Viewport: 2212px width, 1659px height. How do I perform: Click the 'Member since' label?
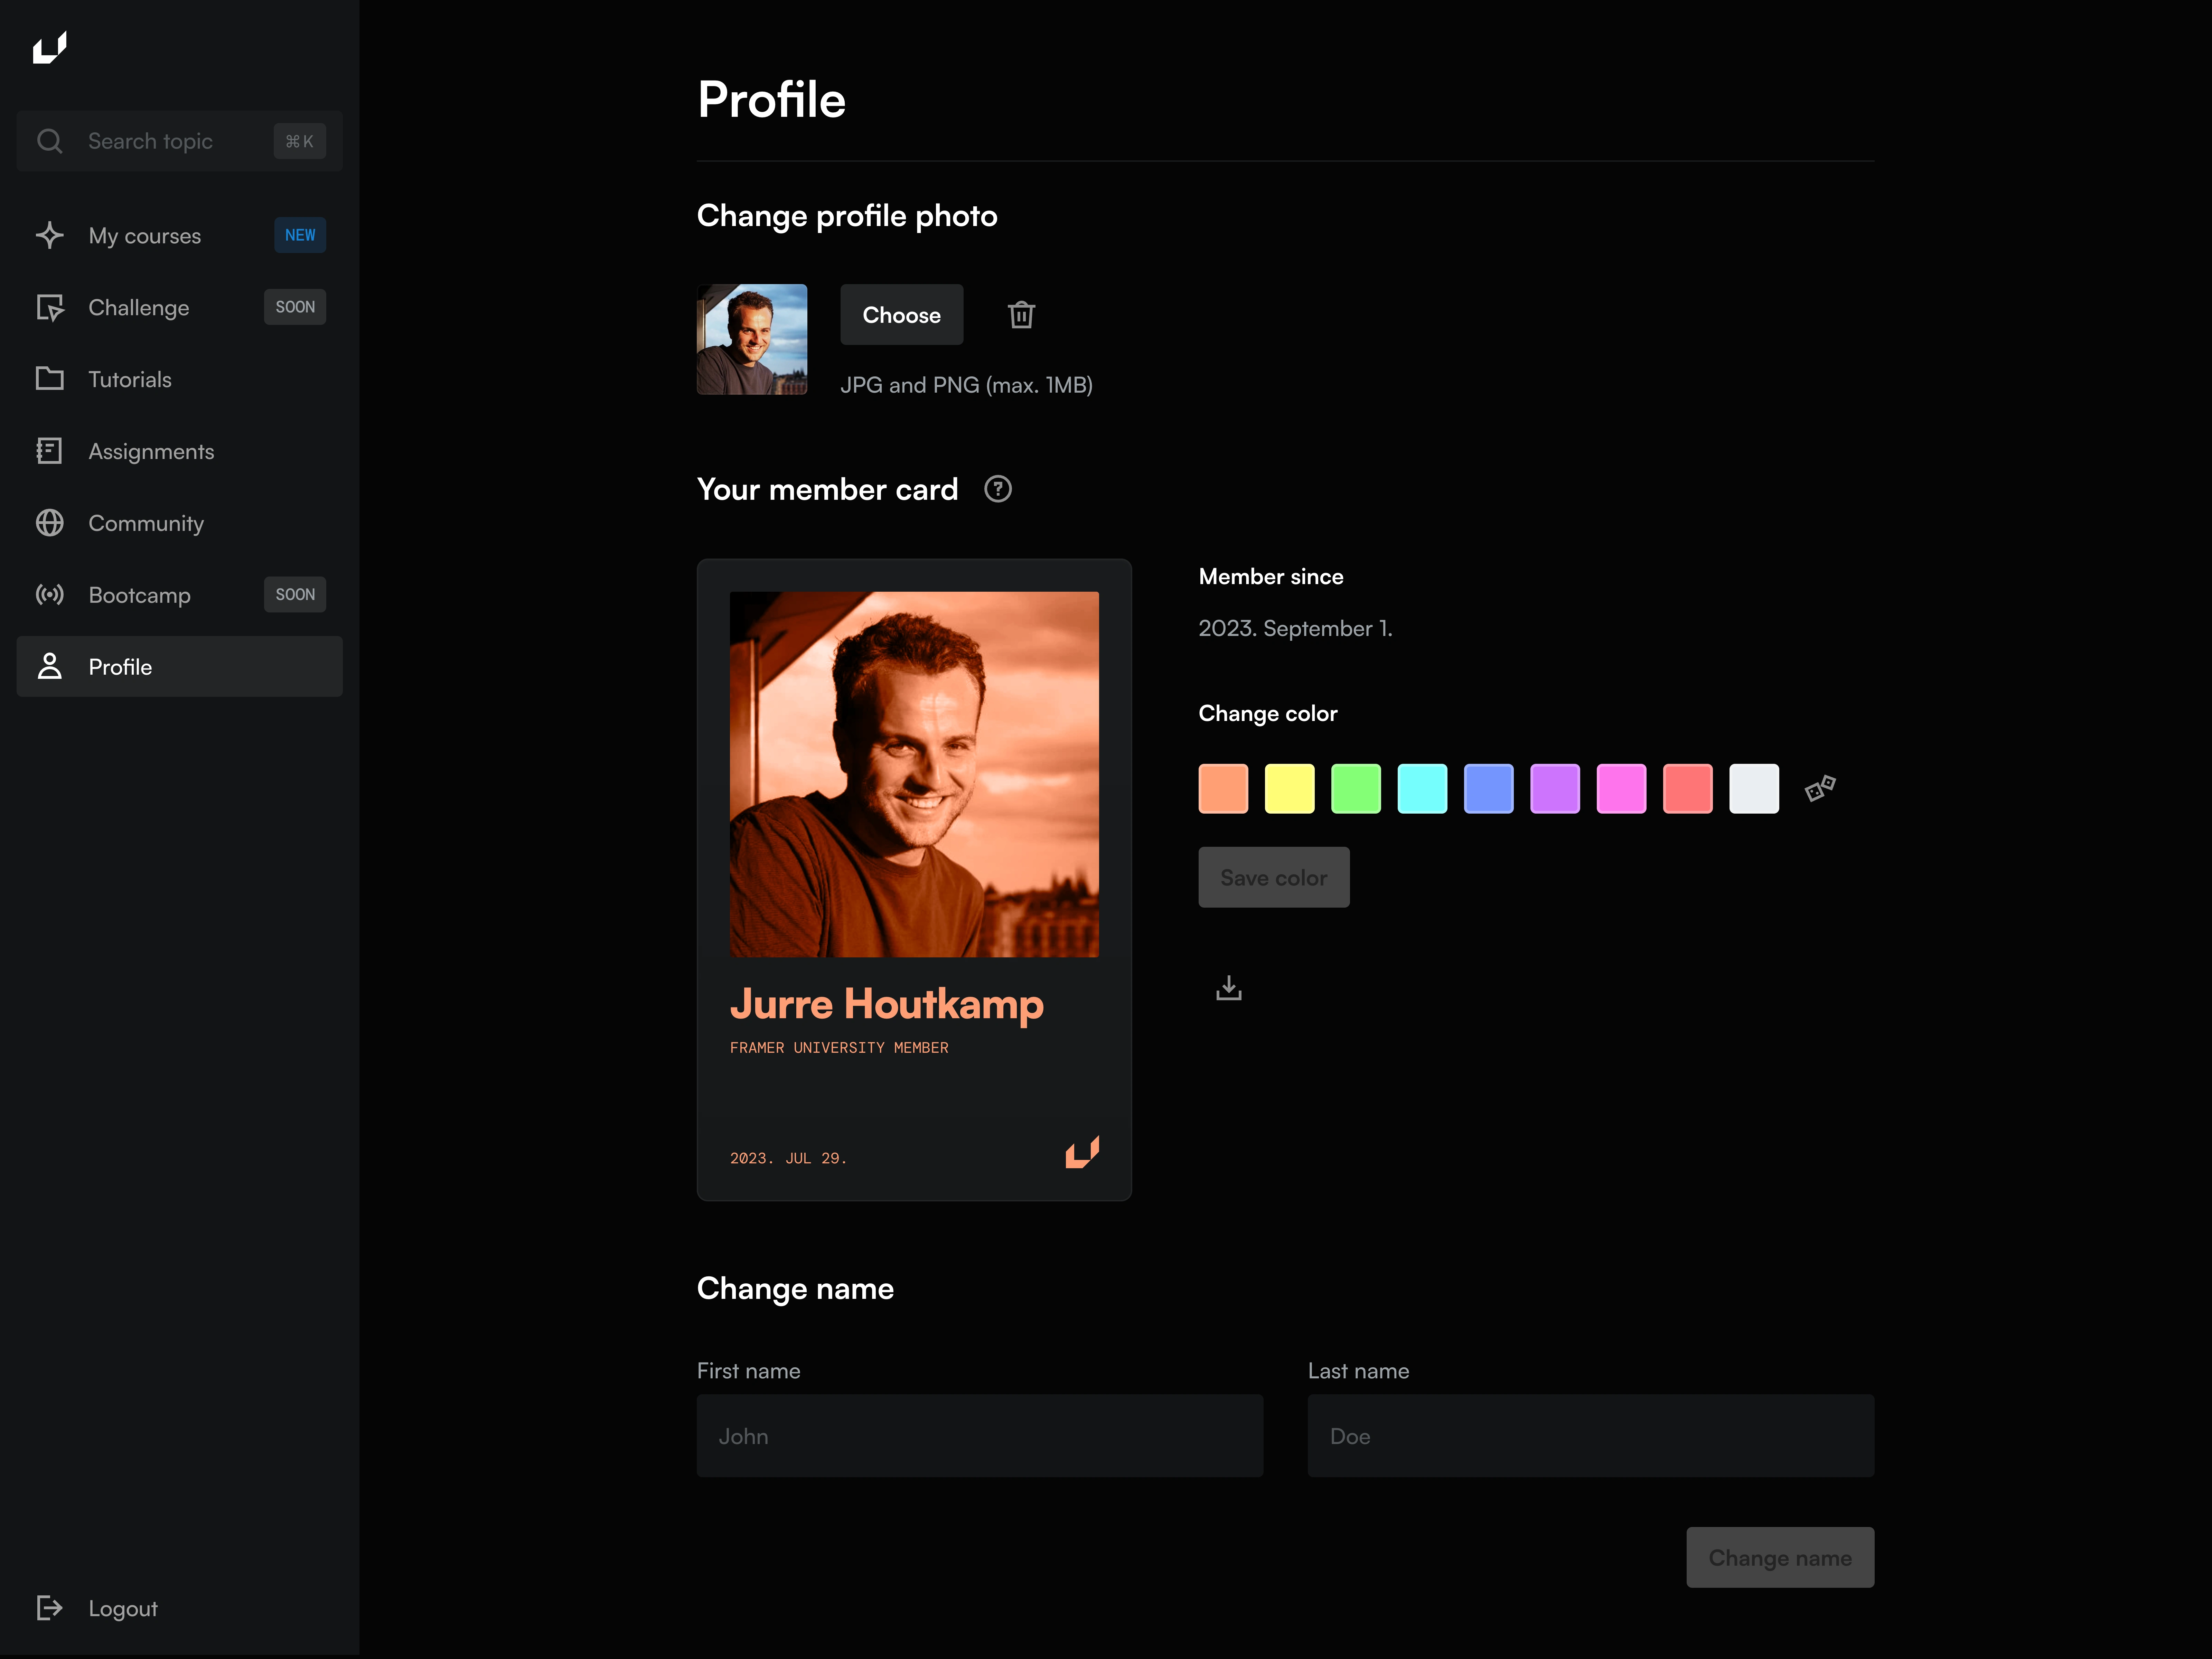(x=1270, y=576)
